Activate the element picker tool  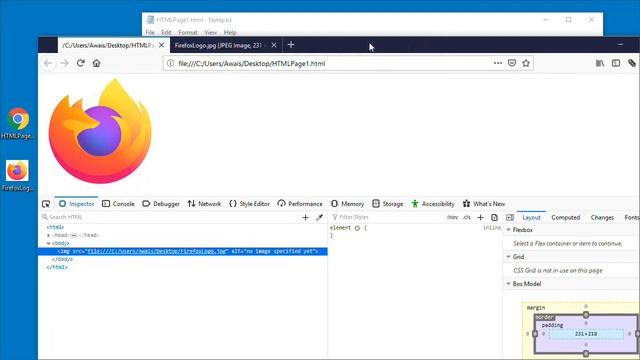(x=46, y=204)
